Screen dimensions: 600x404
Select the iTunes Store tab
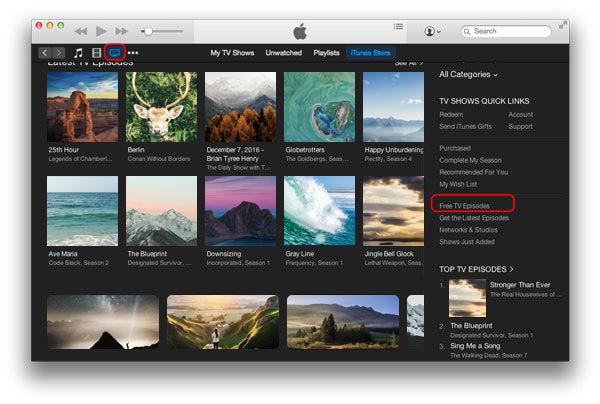370,53
